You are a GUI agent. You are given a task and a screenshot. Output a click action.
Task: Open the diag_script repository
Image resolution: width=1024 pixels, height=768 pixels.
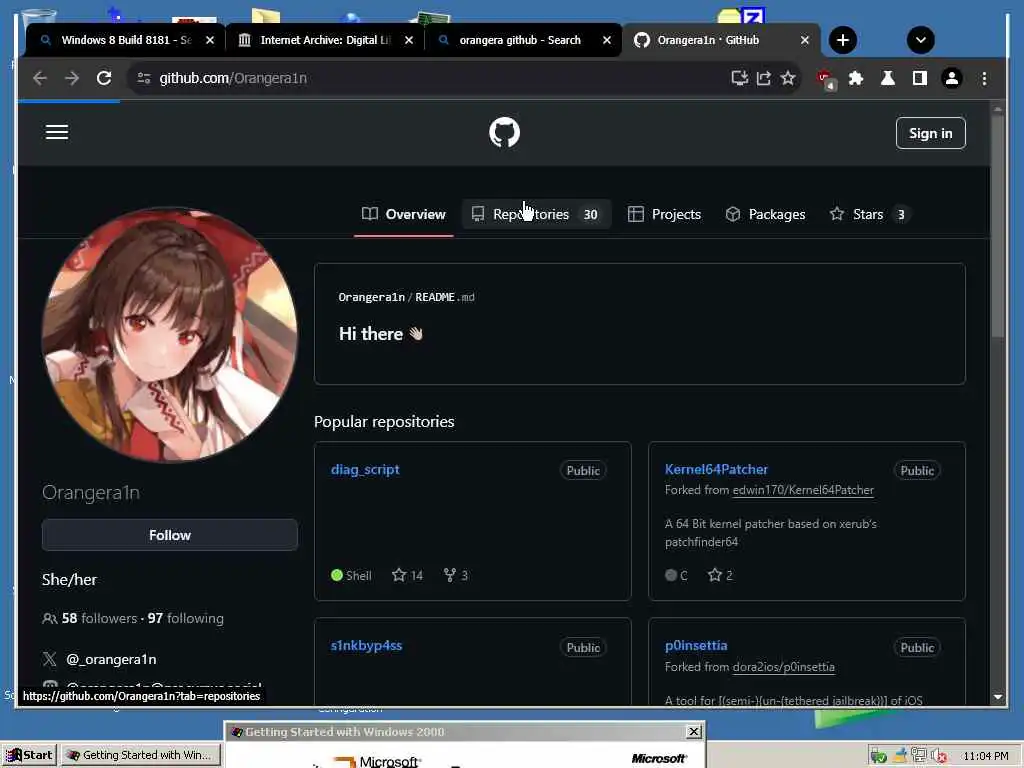point(365,470)
